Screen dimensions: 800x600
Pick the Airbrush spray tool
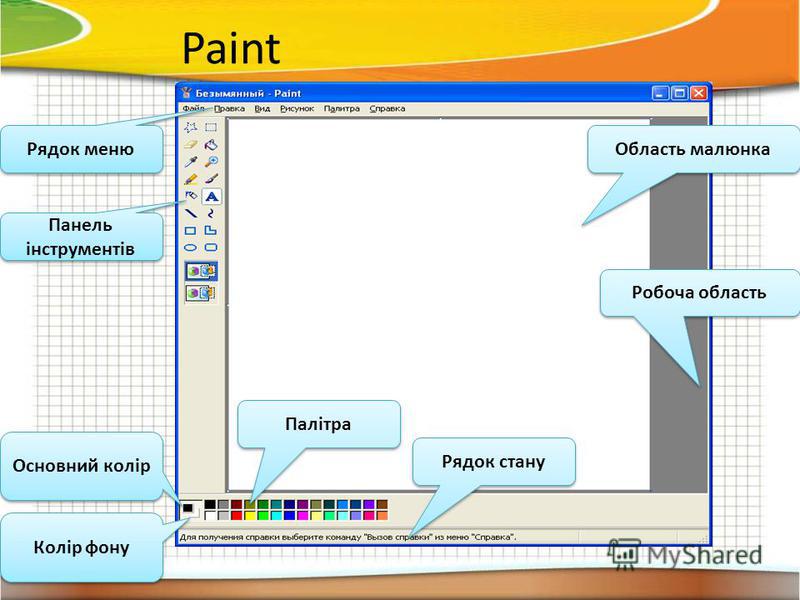[x=190, y=196]
